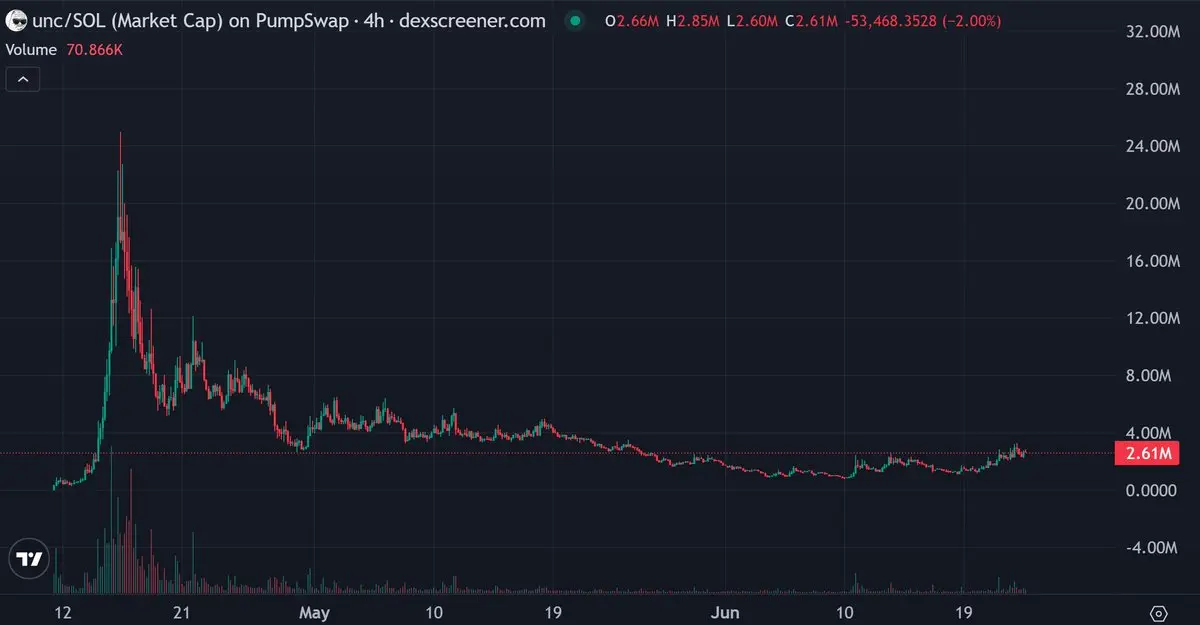
Task: Click the first 19 date label after May
Action: (x=552, y=612)
